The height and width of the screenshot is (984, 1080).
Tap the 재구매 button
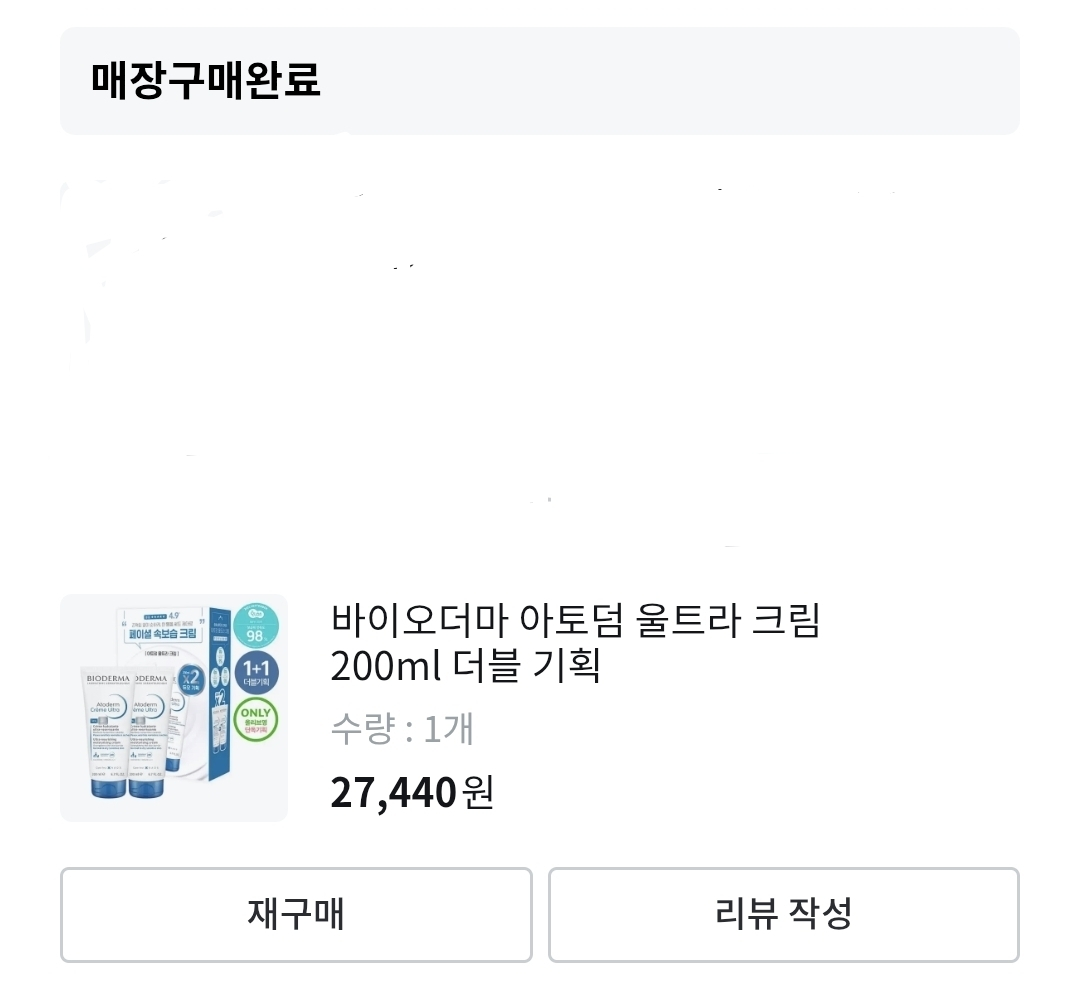click(x=296, y=914)
